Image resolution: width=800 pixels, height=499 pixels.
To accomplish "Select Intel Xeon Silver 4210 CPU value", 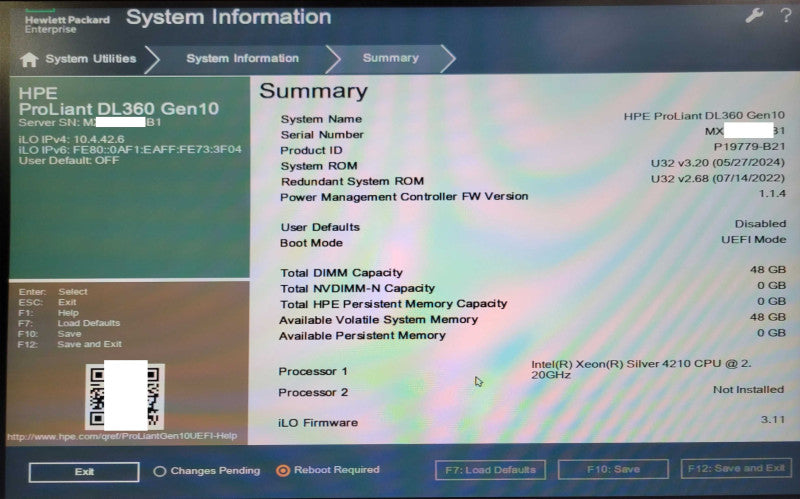I will point(641,369).
